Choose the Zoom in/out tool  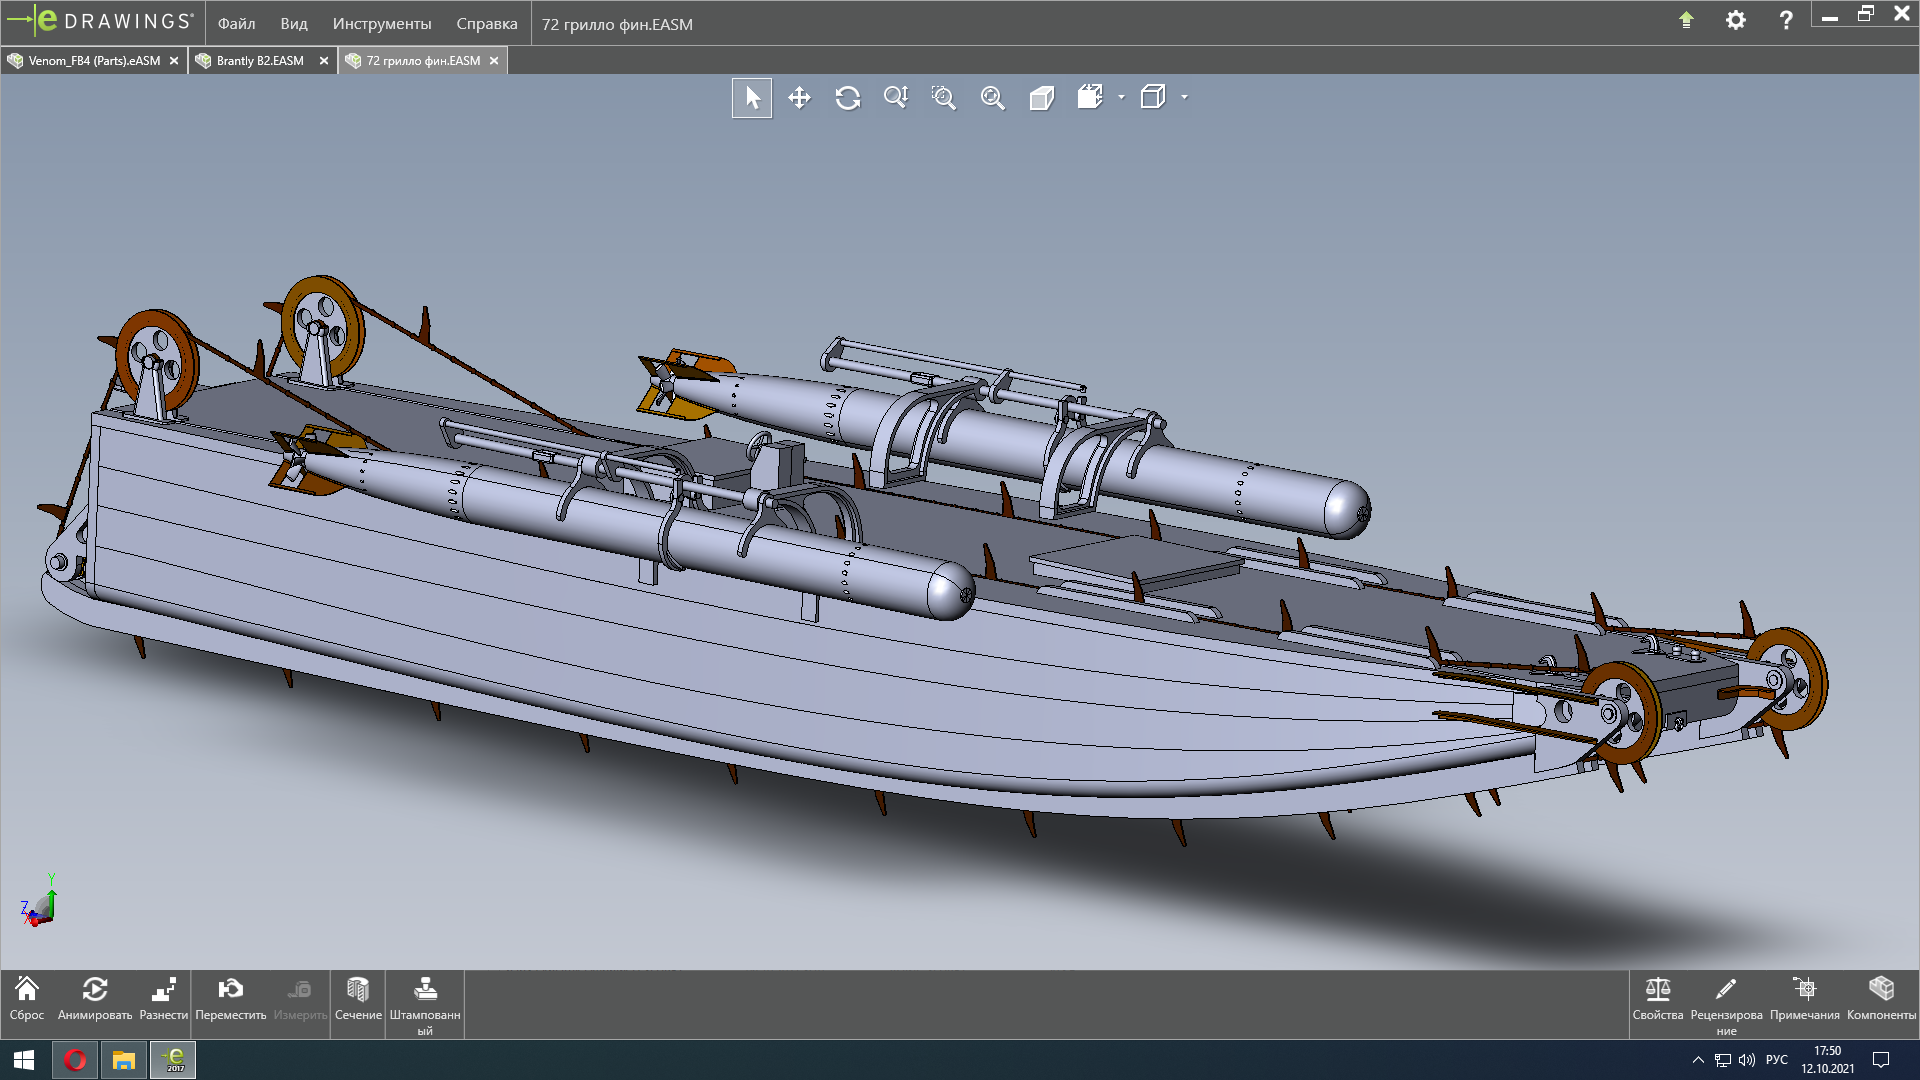(x=896, y=98)
